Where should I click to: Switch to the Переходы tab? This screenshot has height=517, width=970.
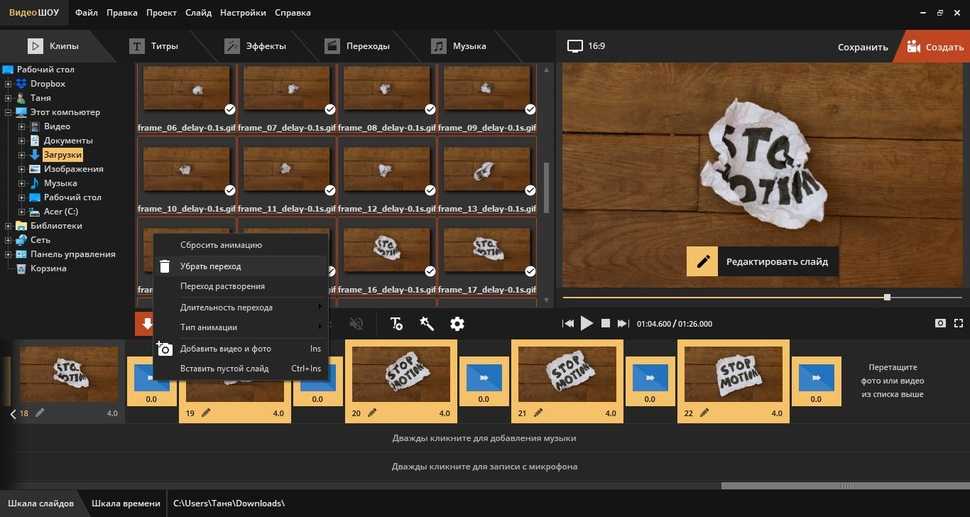358,46
